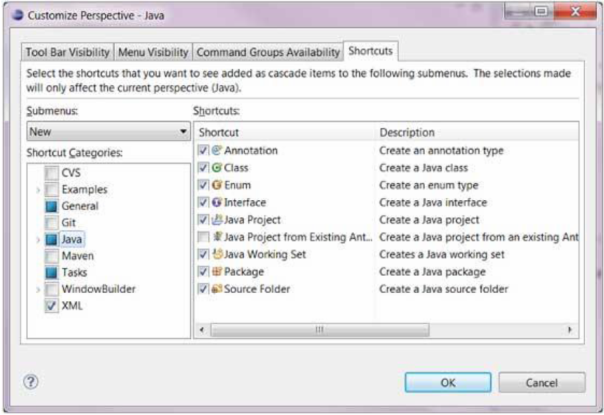Click the Annotation shortcut icon
604x415 pixels.
click(x=217, y=151)
